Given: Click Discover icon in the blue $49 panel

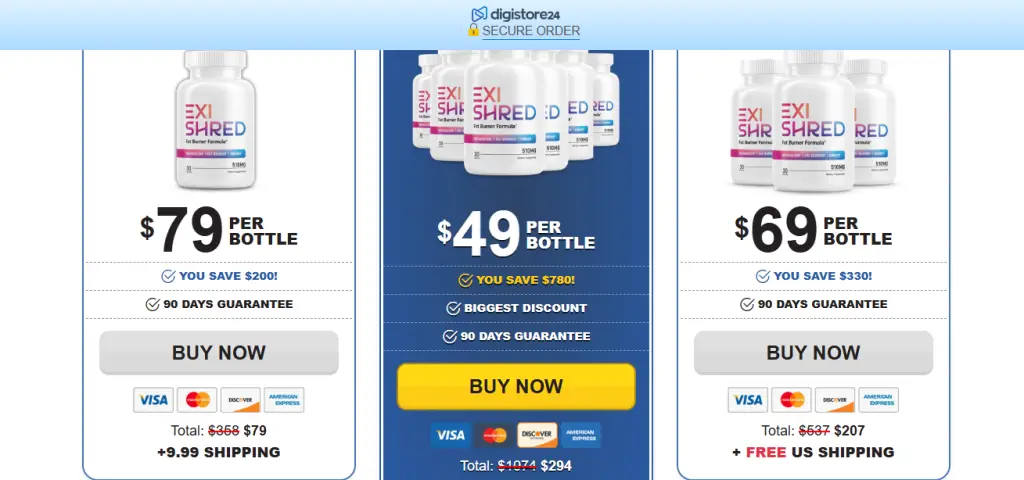Looking at the screenshot, I should point(537,435).
